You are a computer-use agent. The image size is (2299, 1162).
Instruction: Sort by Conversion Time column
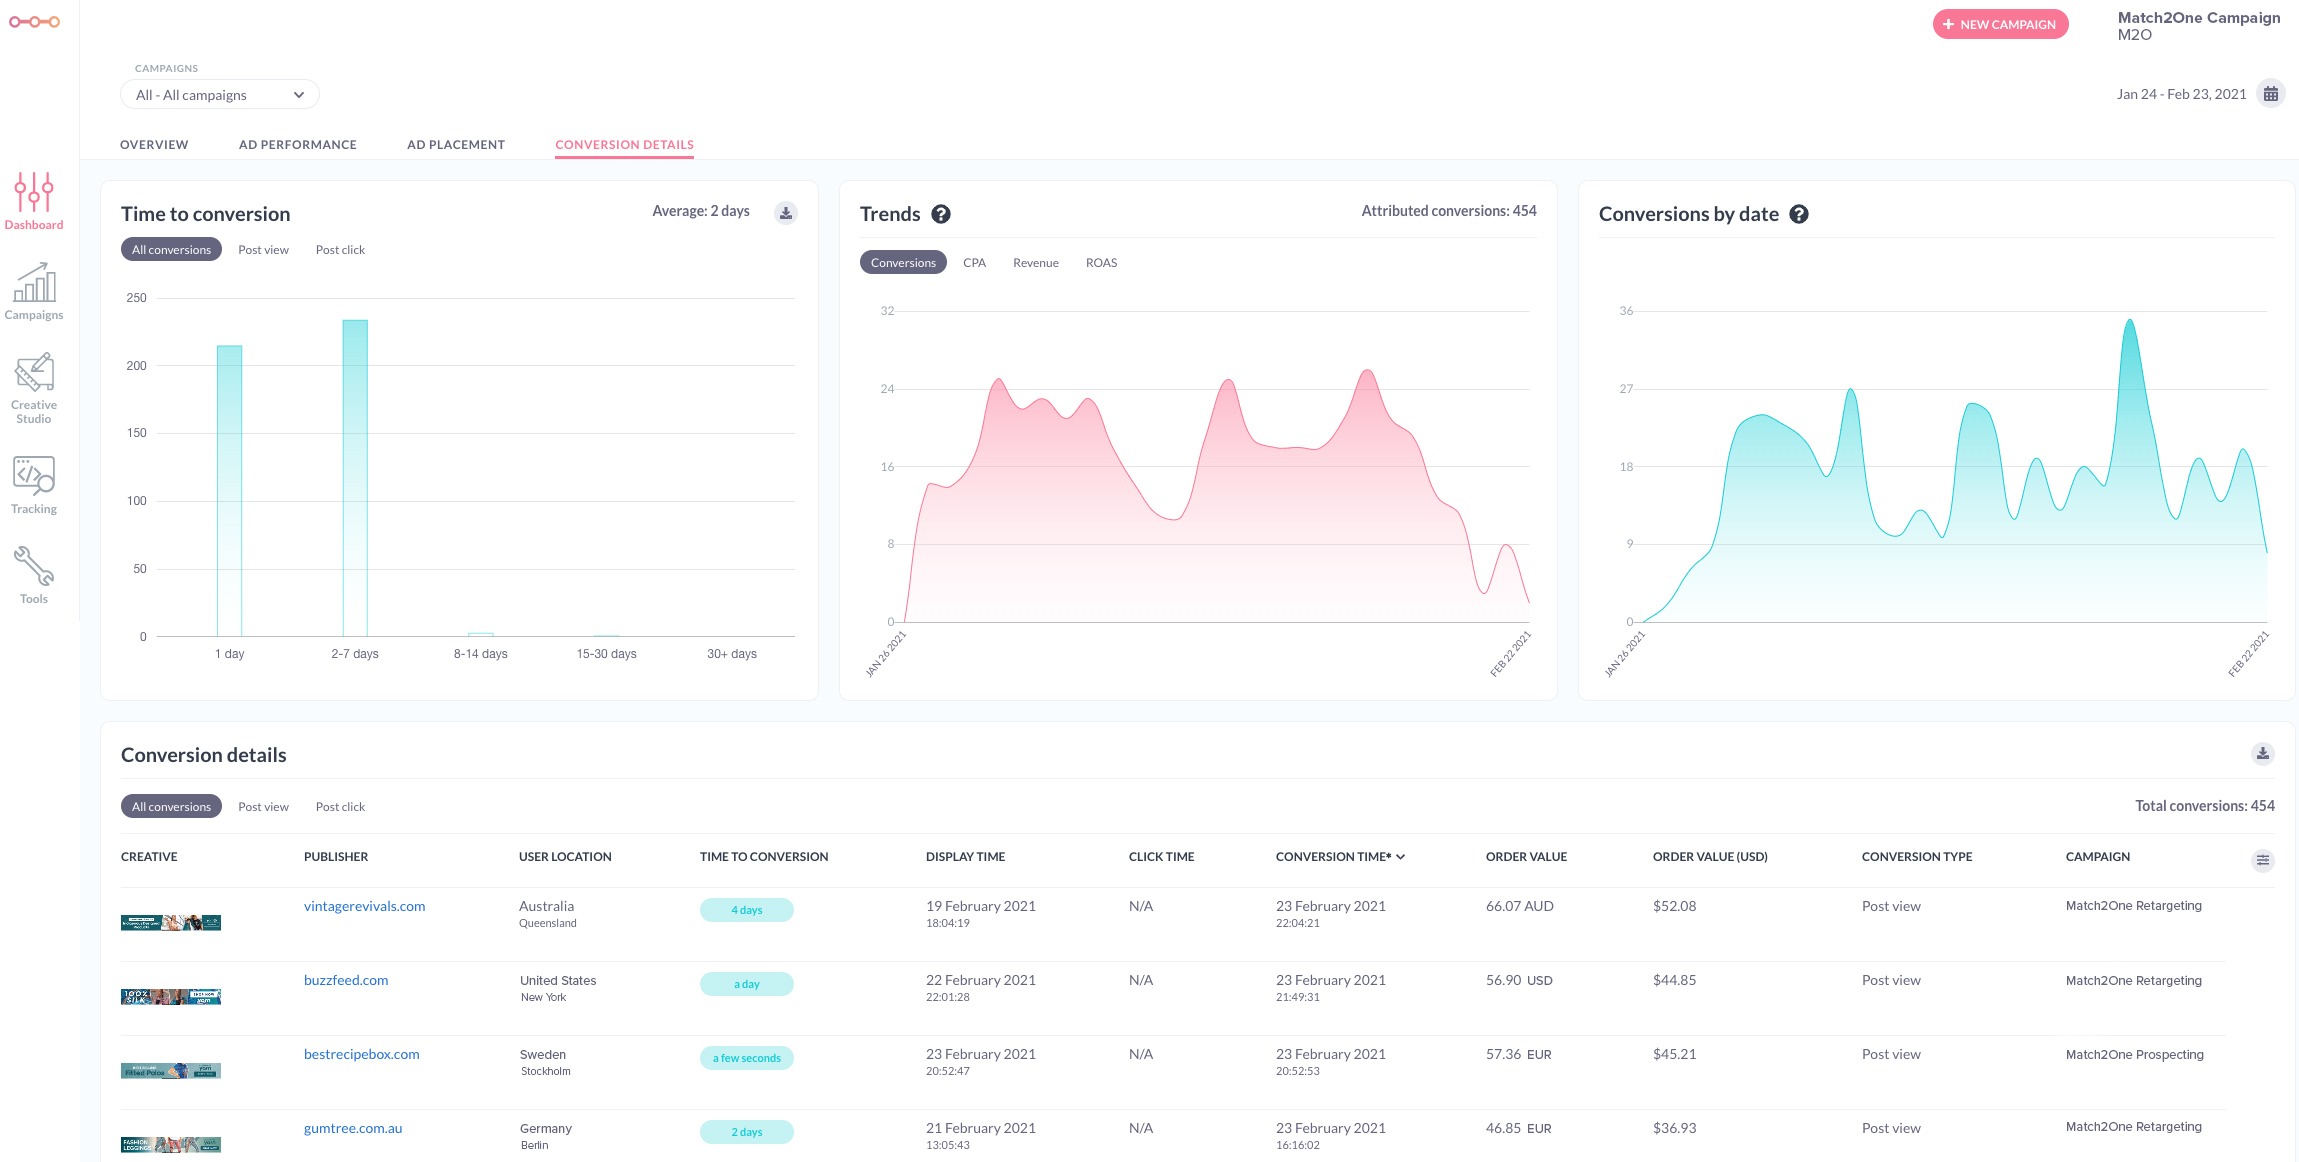coord(1340,857)
